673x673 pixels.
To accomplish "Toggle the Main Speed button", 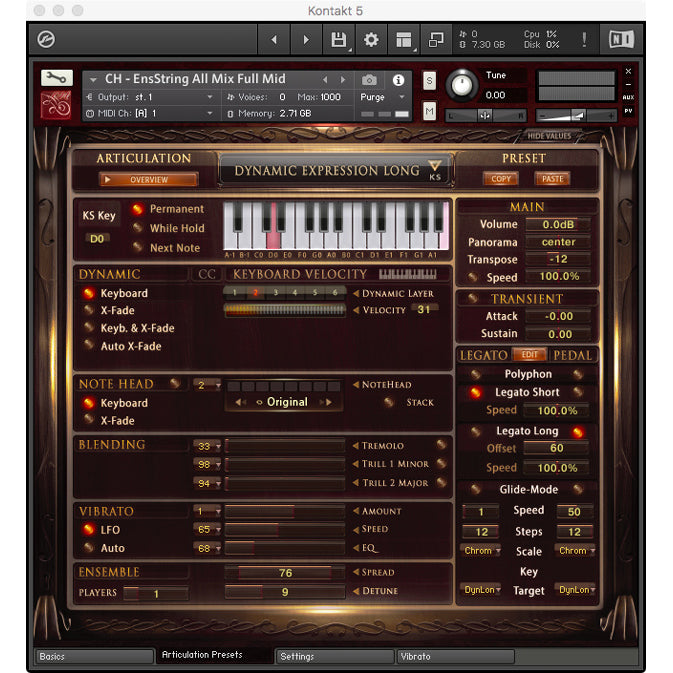I will (473, 277).
